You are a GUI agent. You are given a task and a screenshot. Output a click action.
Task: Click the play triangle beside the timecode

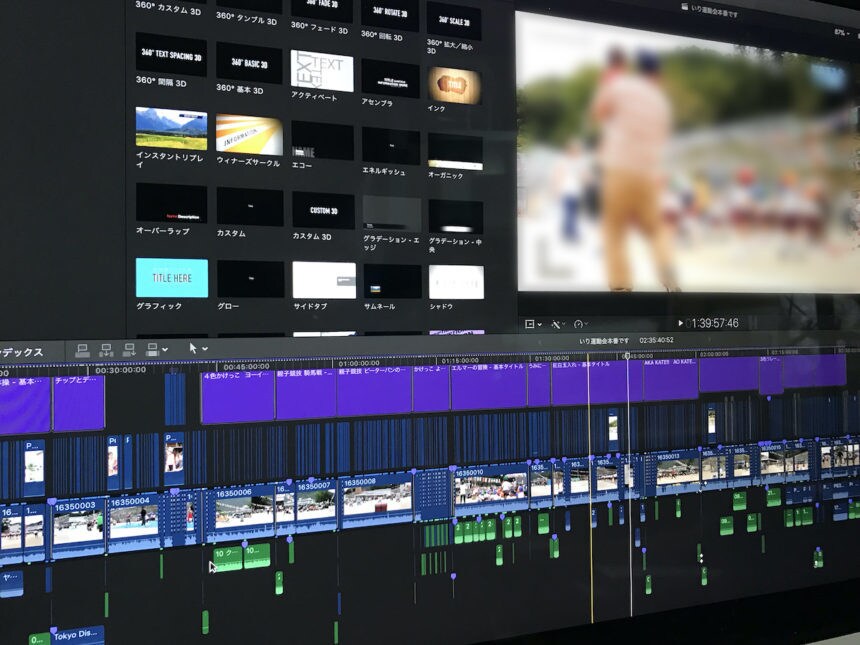pos(680,323)
